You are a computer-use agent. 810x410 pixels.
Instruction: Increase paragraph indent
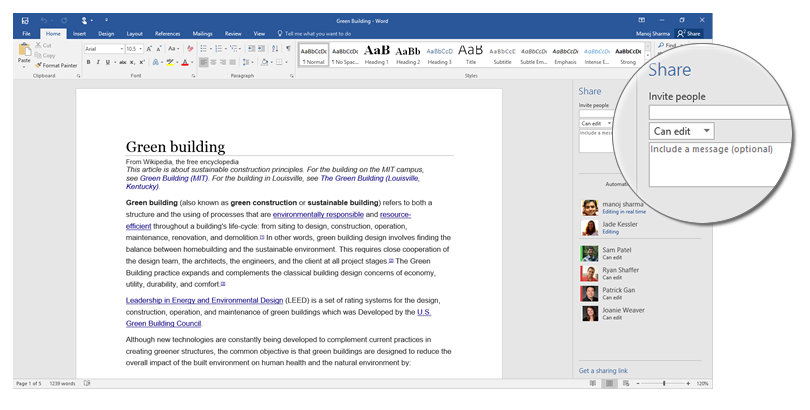[261, 49]
